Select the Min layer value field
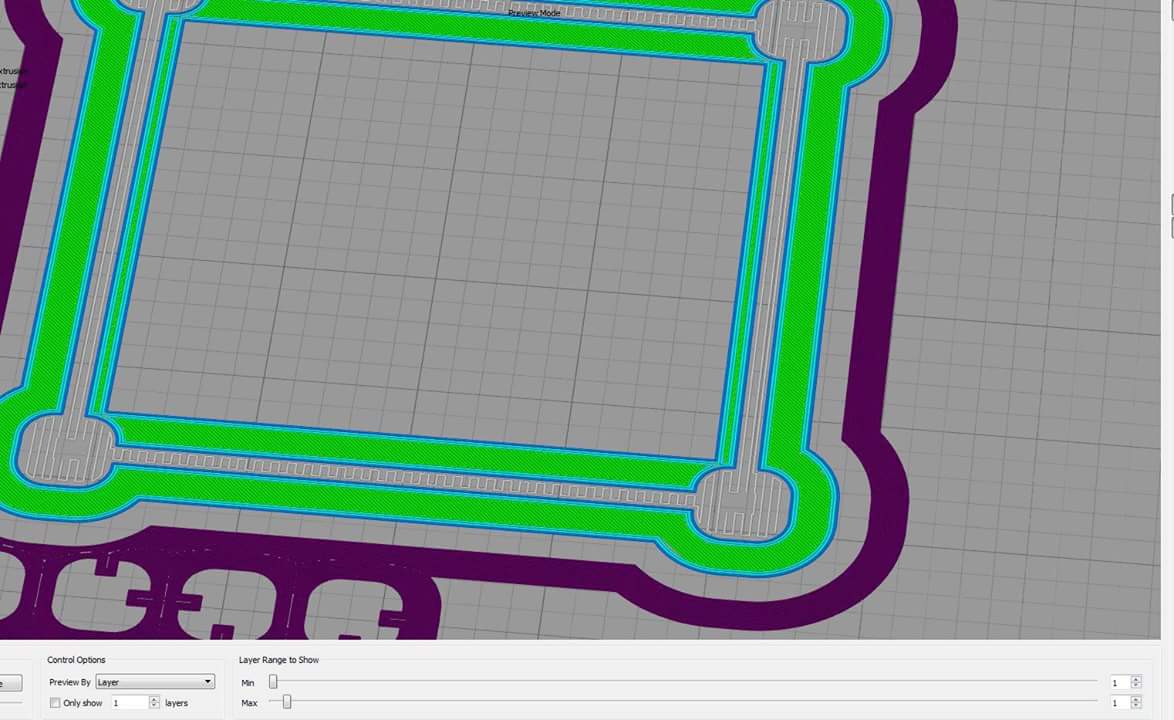Image resolution: width=1174 pixels, height=720 pixels. pyautogui.click(x=1119, y=683)
